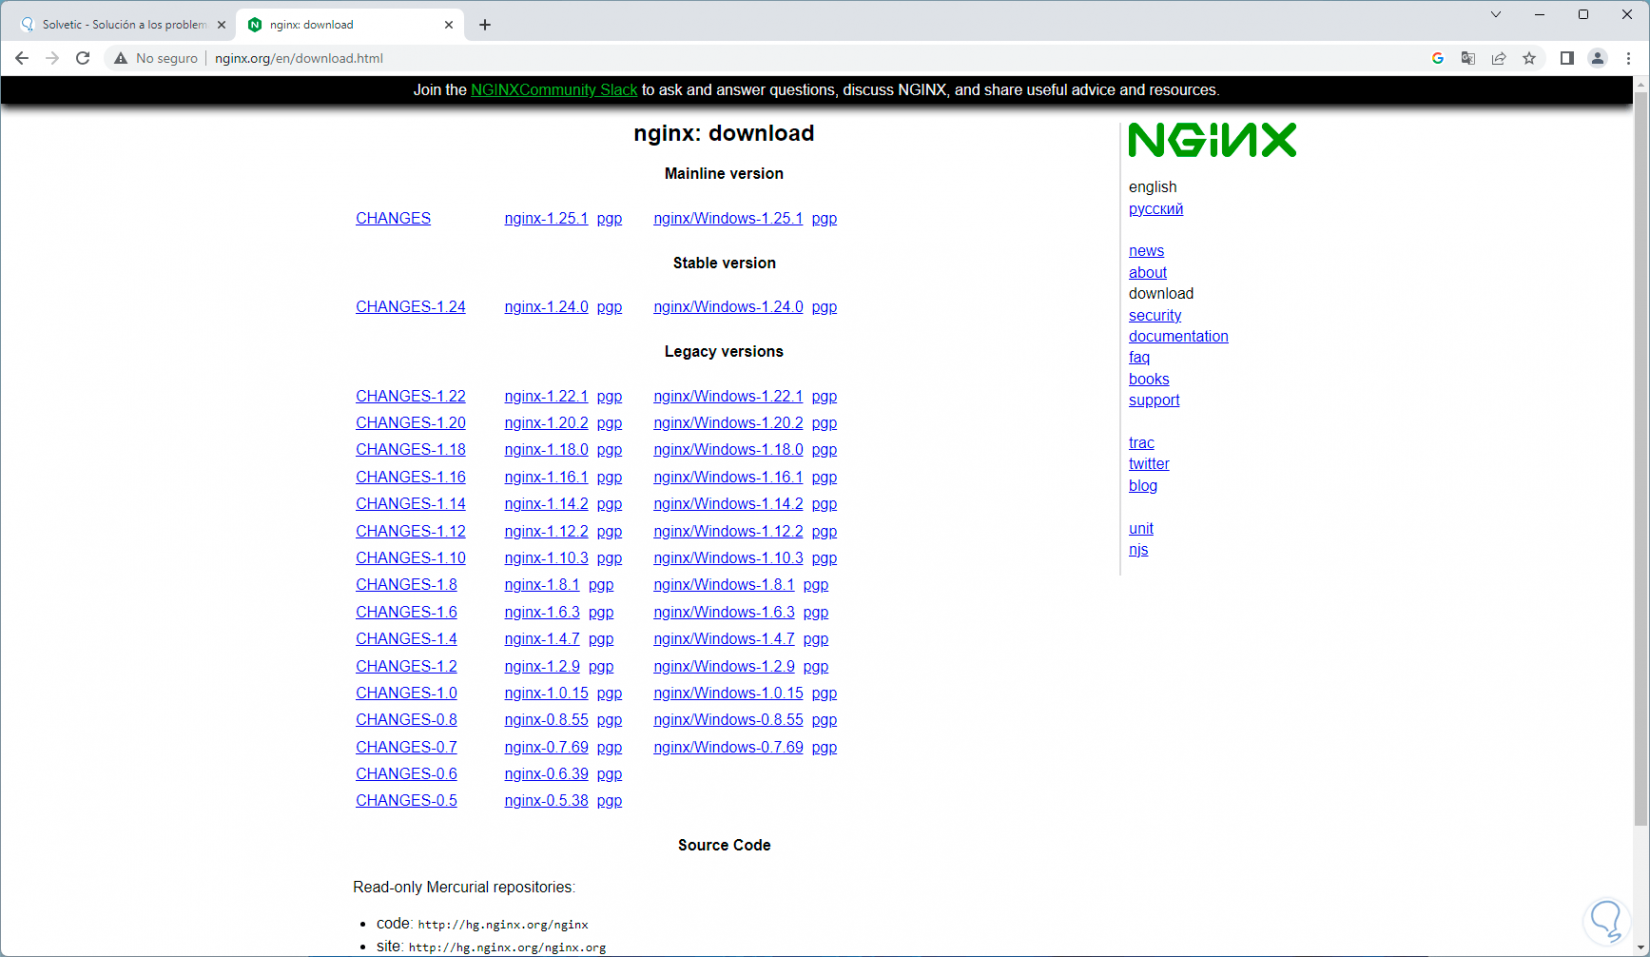Open the about page link
1650x957 pixels.
1148,272
